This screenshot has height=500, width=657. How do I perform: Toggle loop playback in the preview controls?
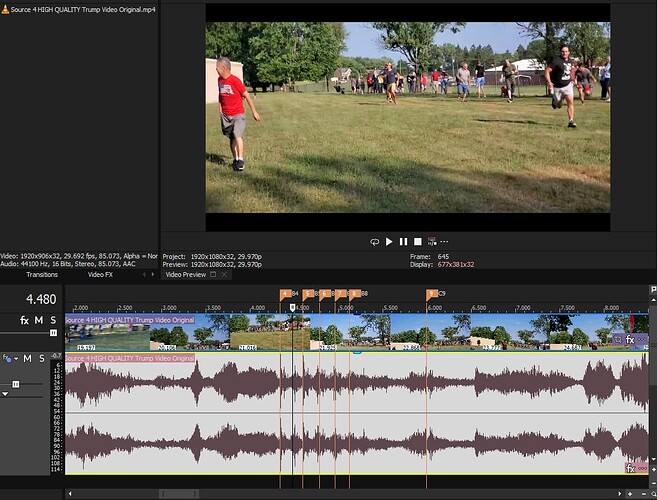(x=375, y=241)
